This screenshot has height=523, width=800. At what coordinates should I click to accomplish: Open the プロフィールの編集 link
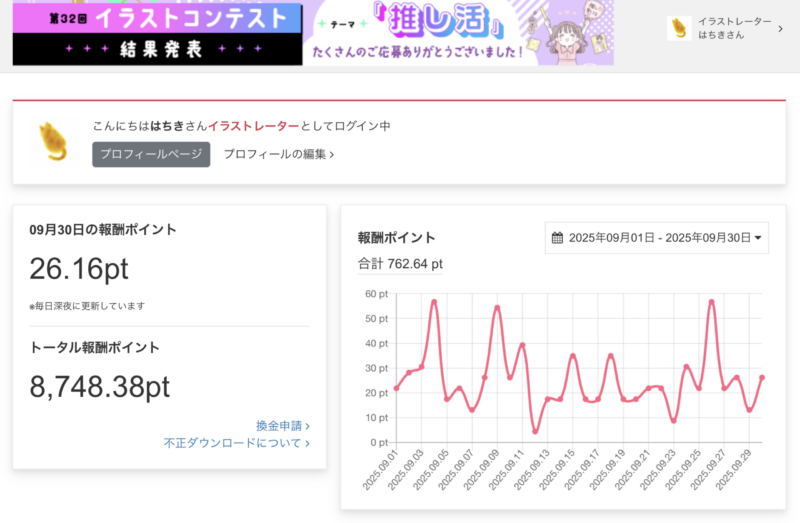pyautogui.click(x=278, y=154)
